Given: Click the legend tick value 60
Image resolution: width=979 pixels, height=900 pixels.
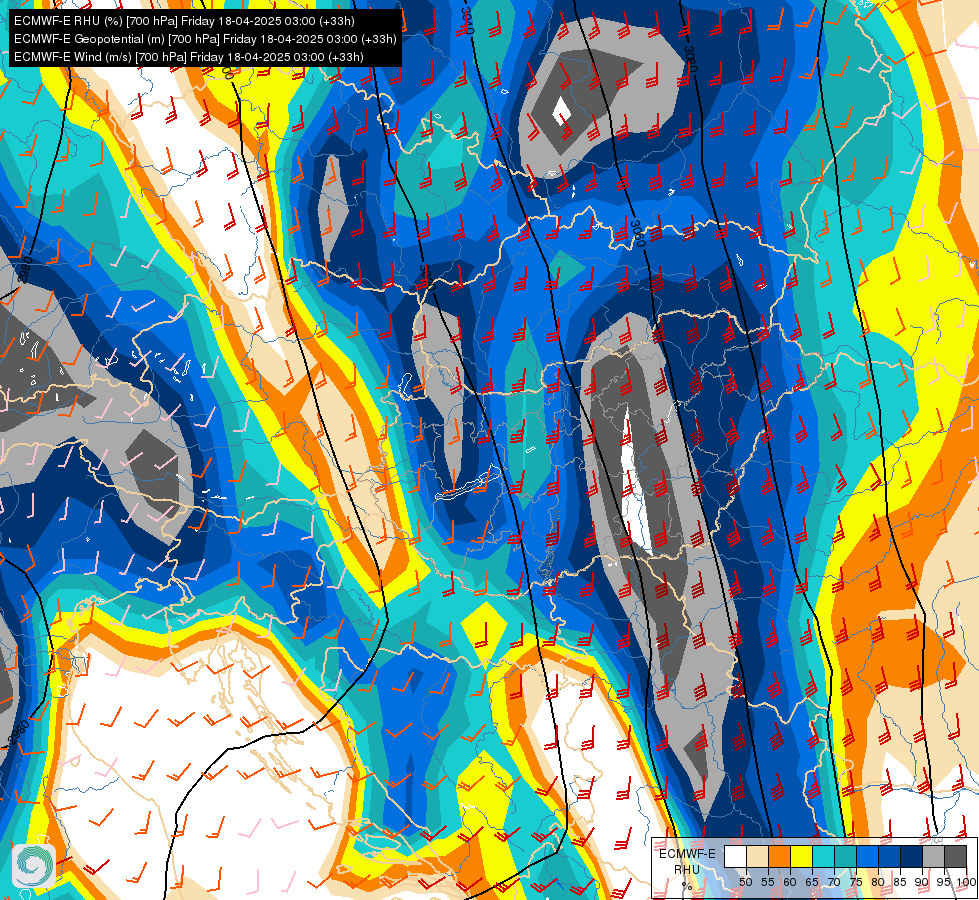Looking at the screenshot, I should pyautogui.click(x=790, y=882).
